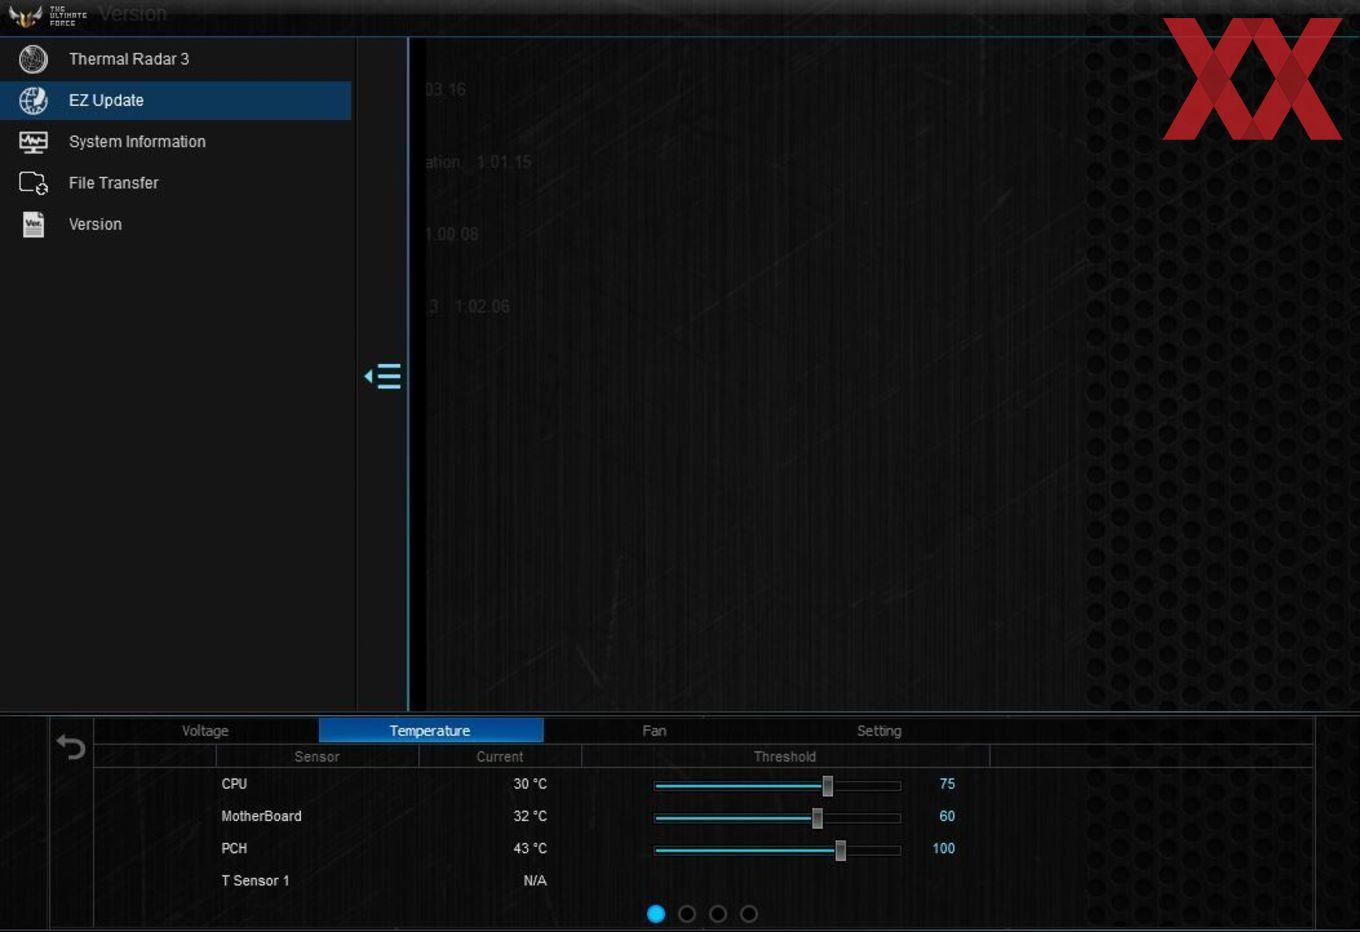Click the MotherBoard sensor row label
This screenshot has width=1360, height=932.
(261, 816)
